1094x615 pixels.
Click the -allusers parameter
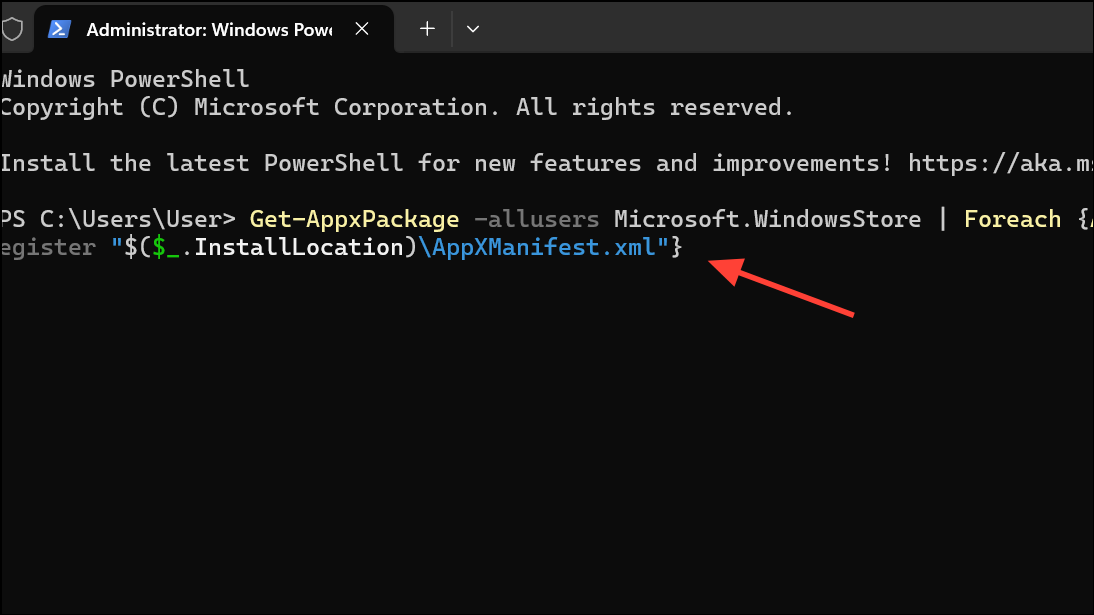536,219
